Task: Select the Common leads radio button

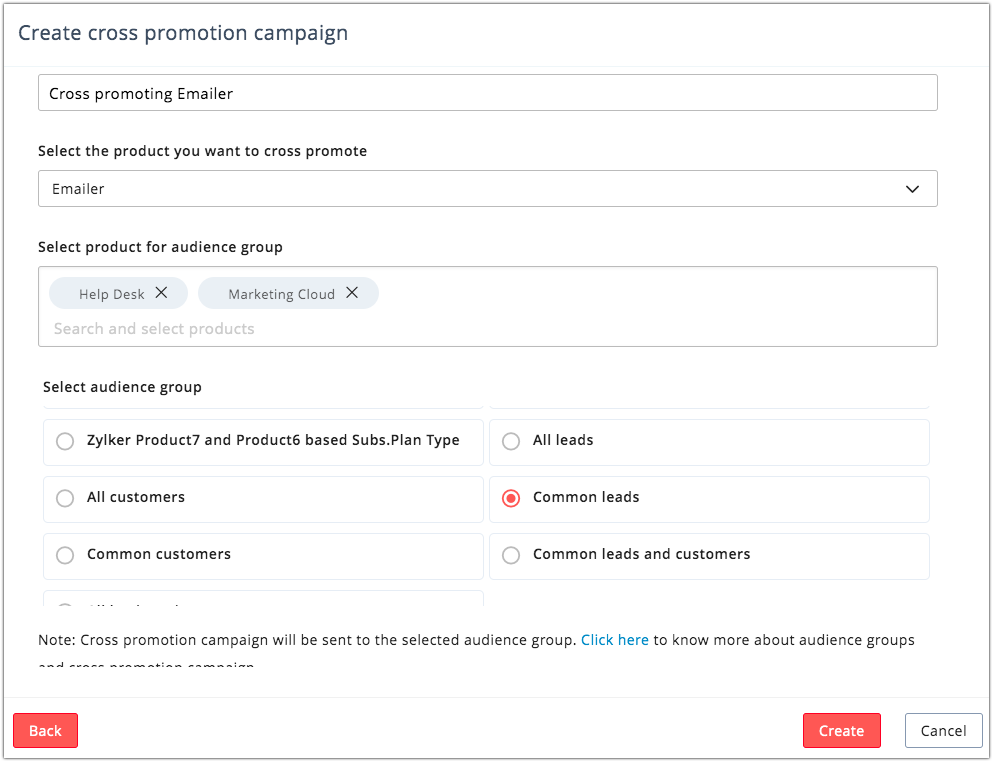Action: point(511,498)
